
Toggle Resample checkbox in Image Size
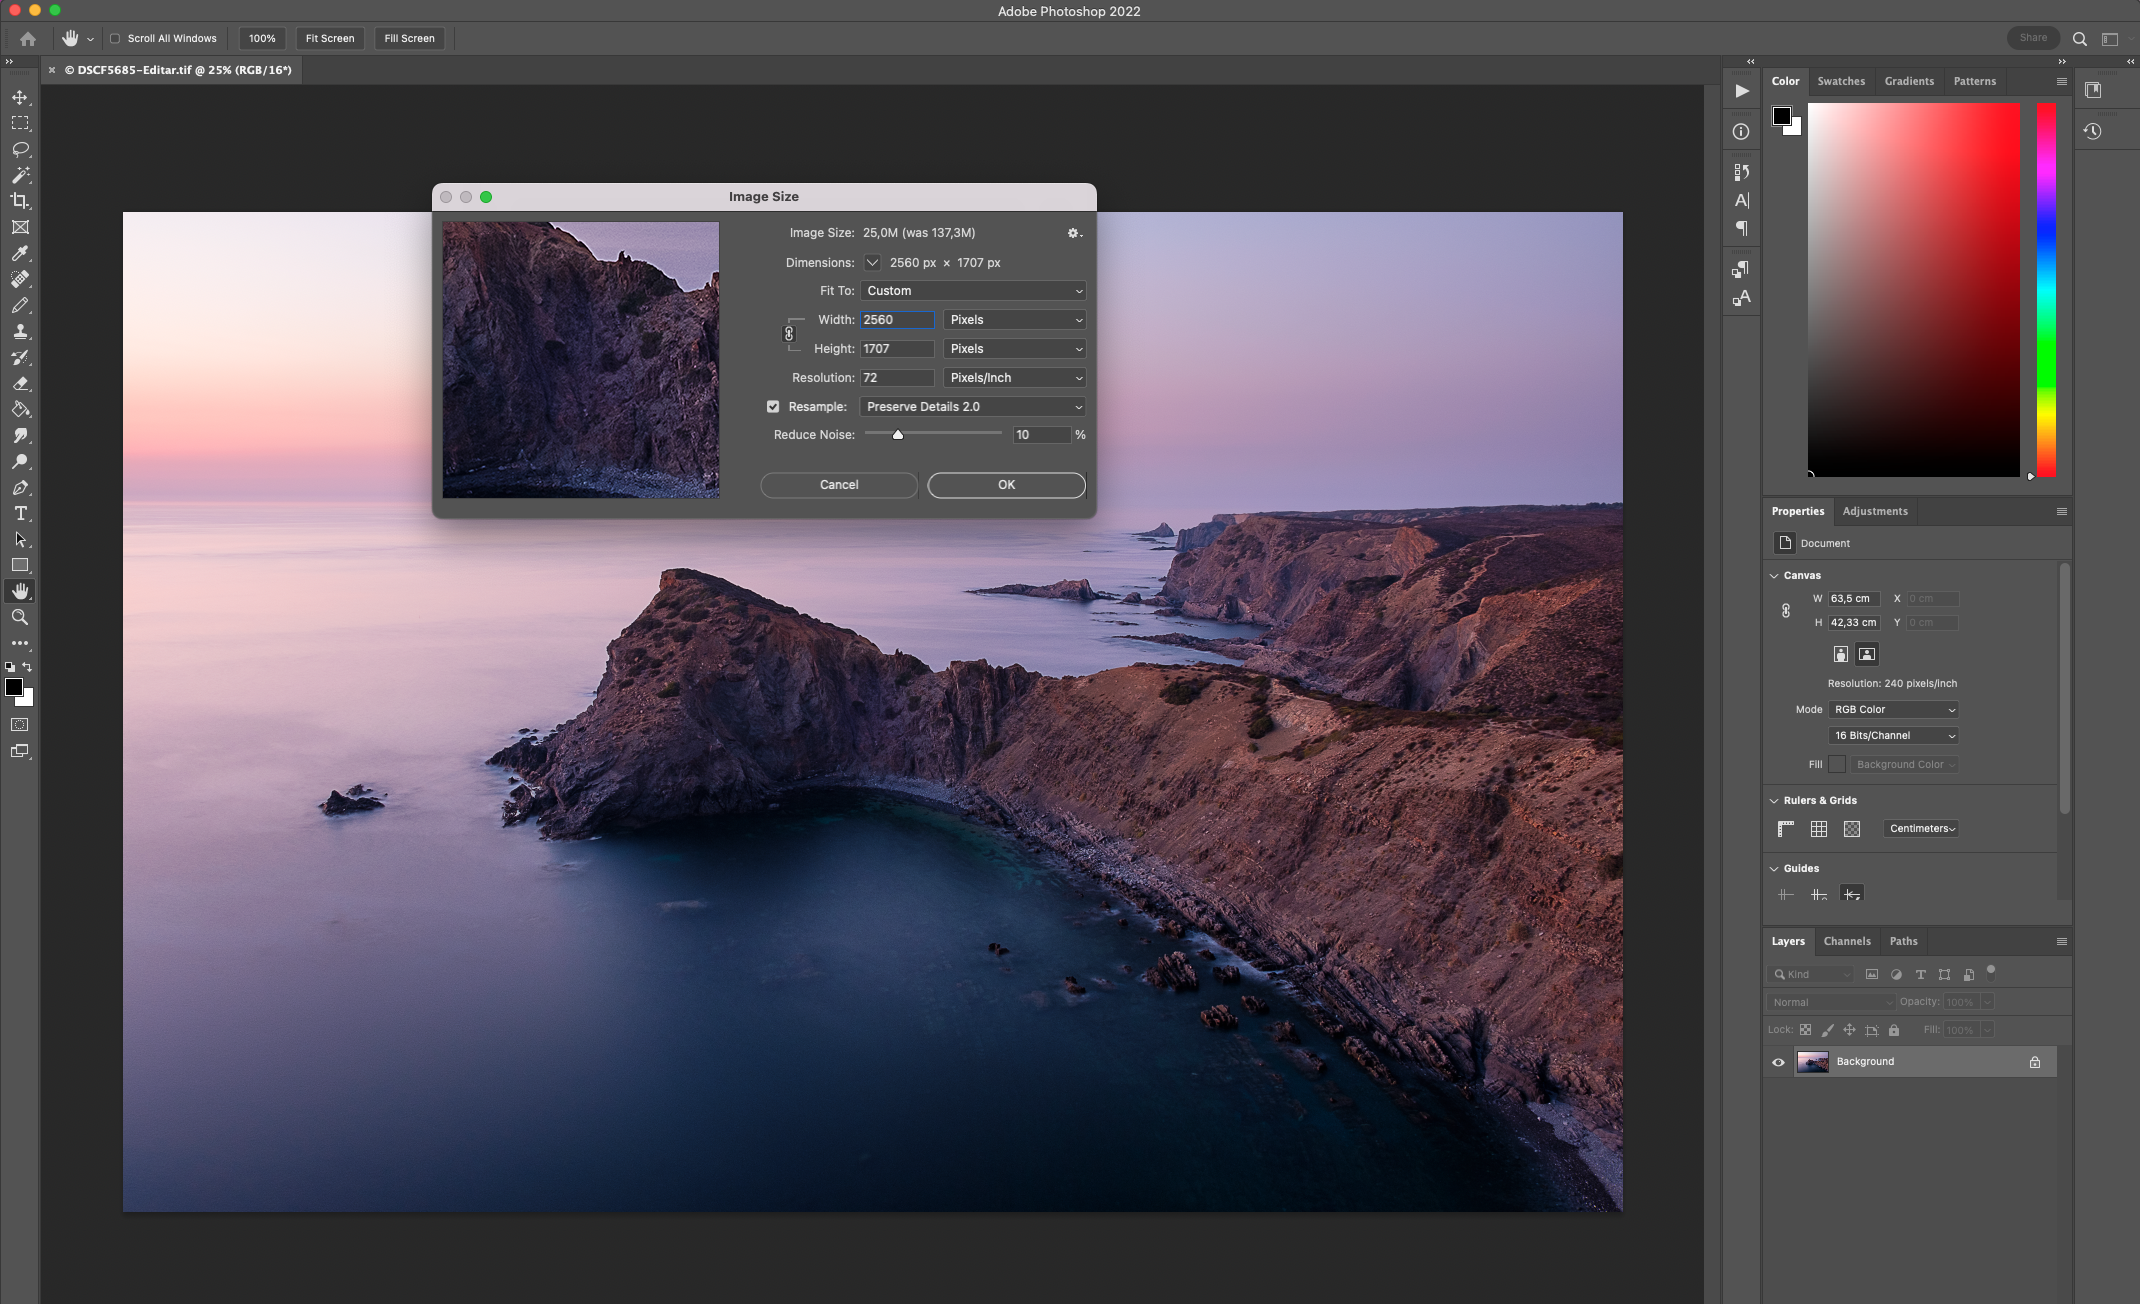tap(773, 405)
